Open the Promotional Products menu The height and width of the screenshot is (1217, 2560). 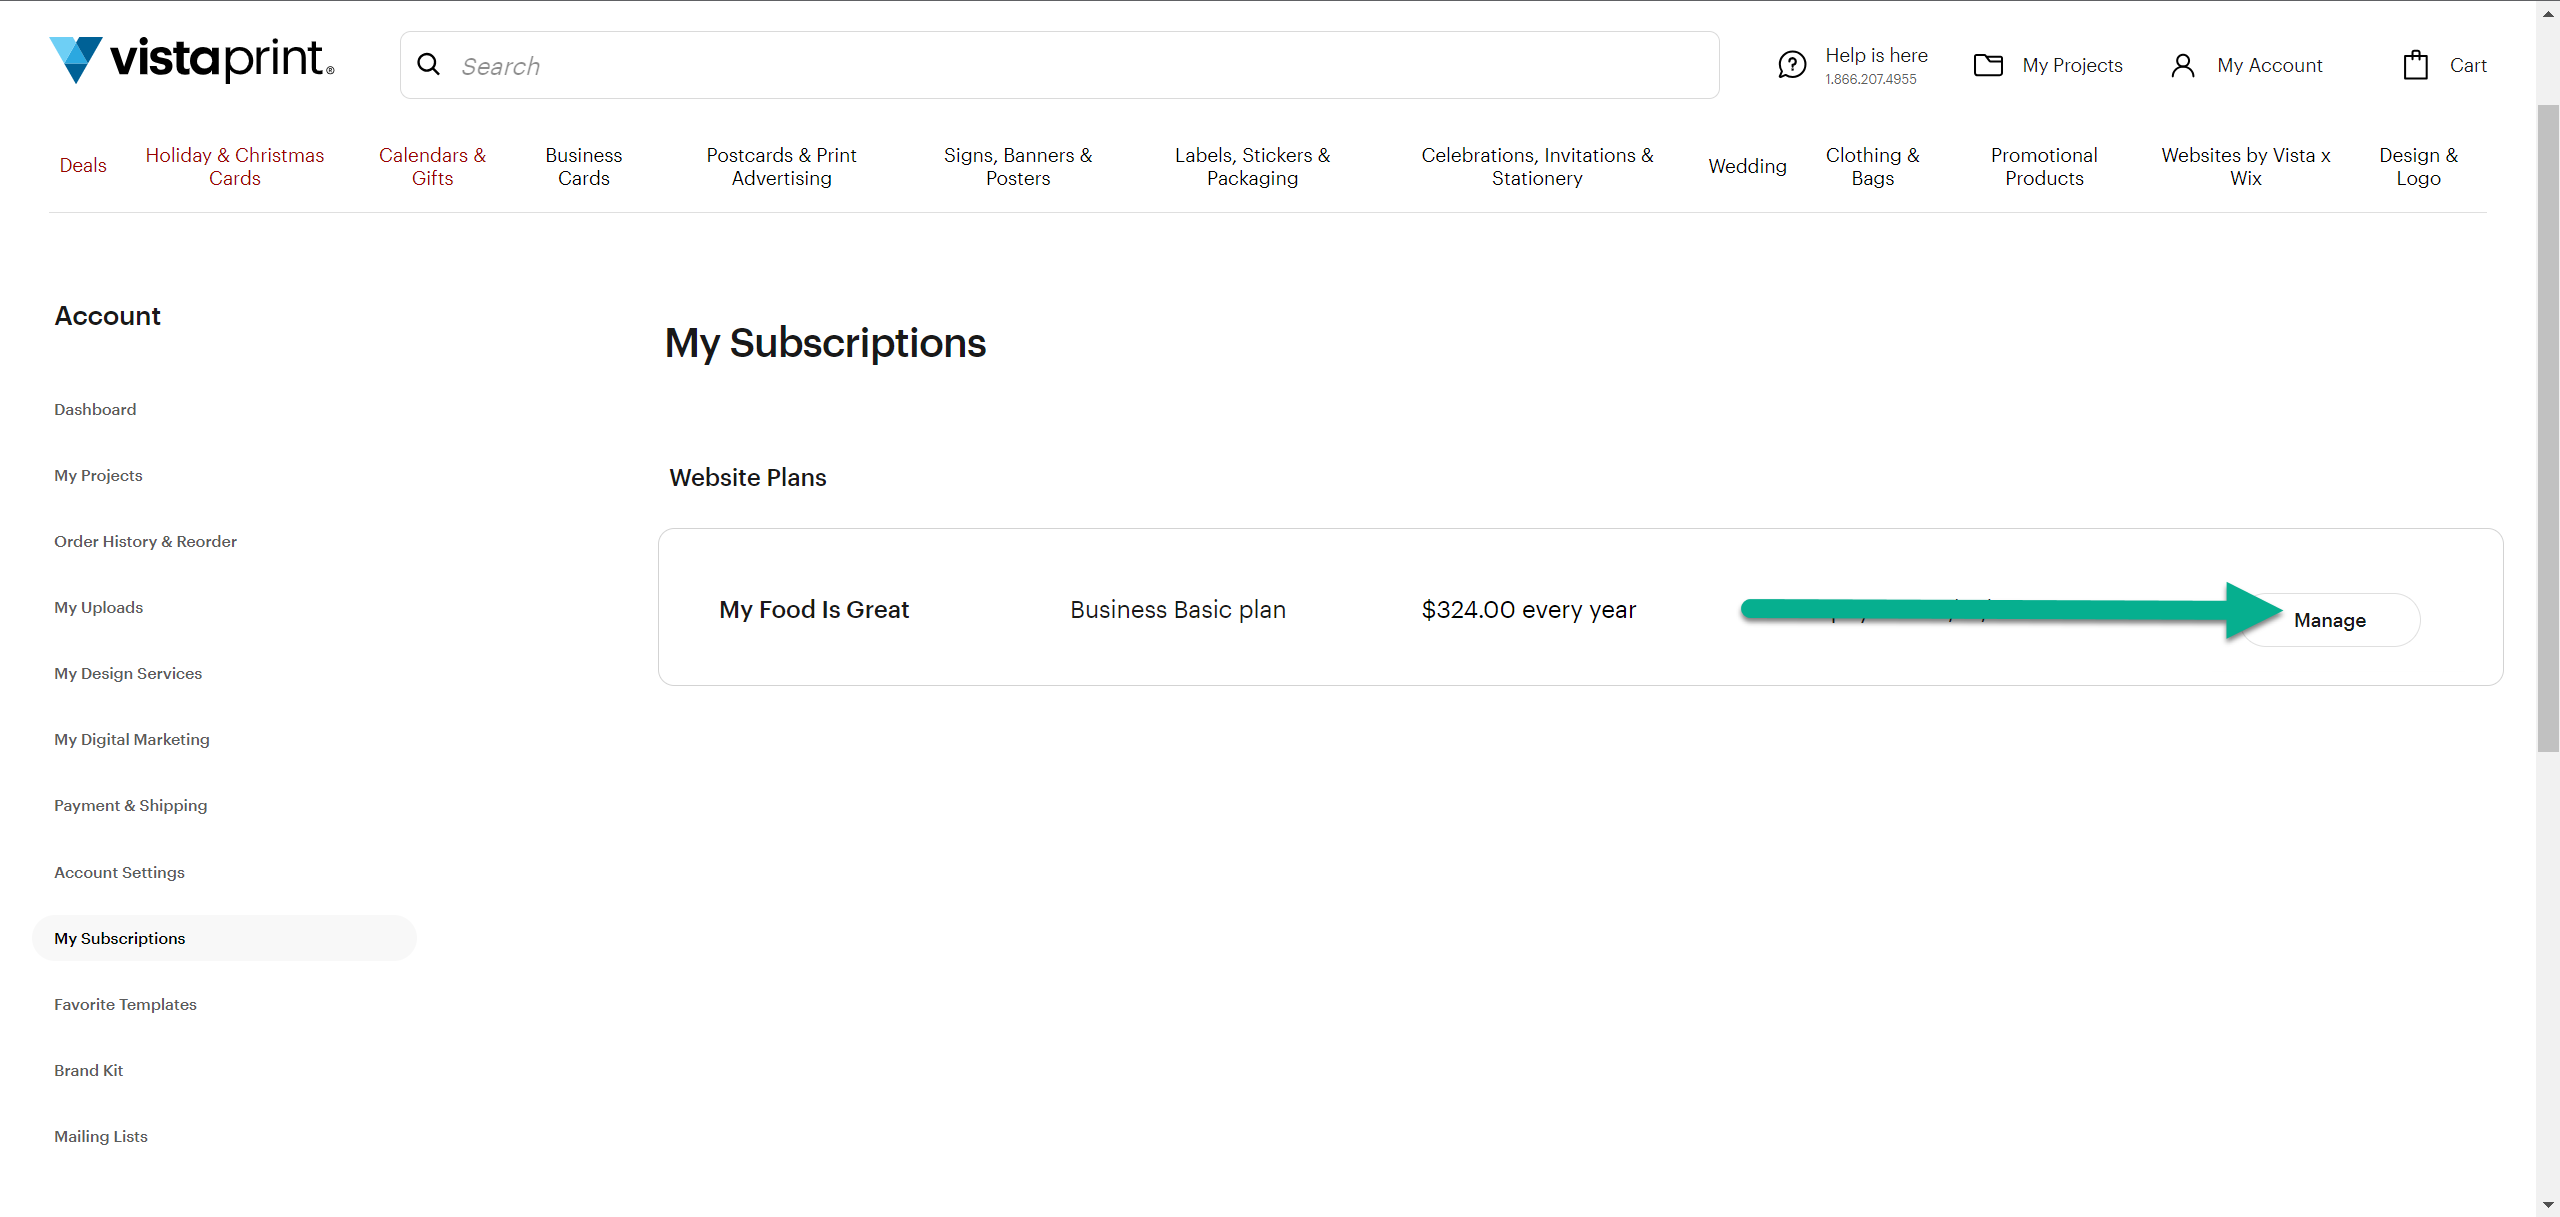tap(2044, 166)
